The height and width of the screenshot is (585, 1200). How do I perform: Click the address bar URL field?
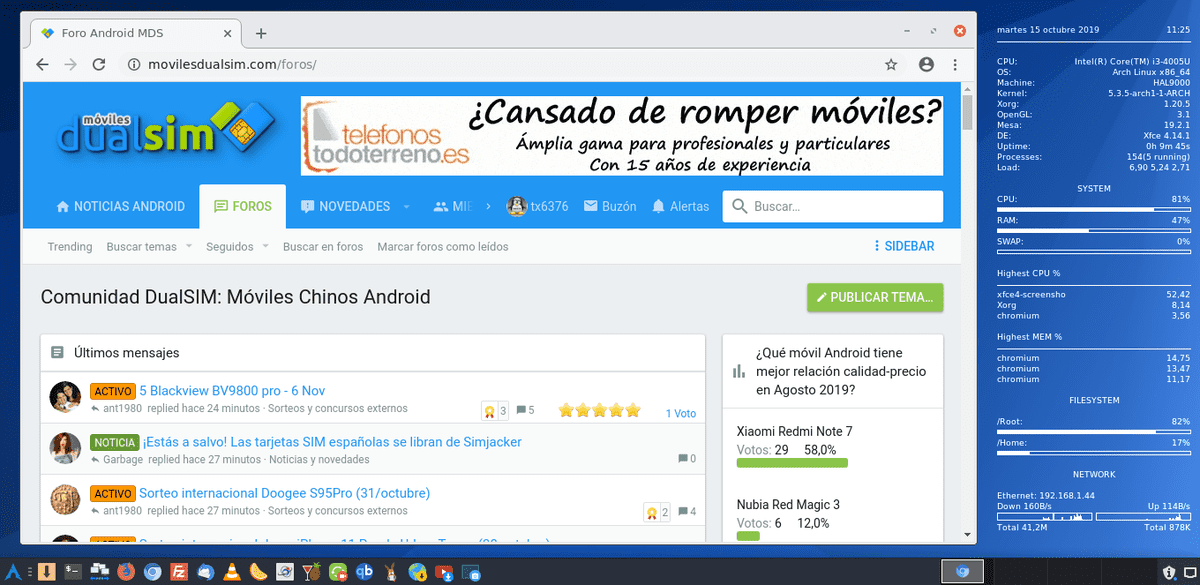[x=500, y=64]
